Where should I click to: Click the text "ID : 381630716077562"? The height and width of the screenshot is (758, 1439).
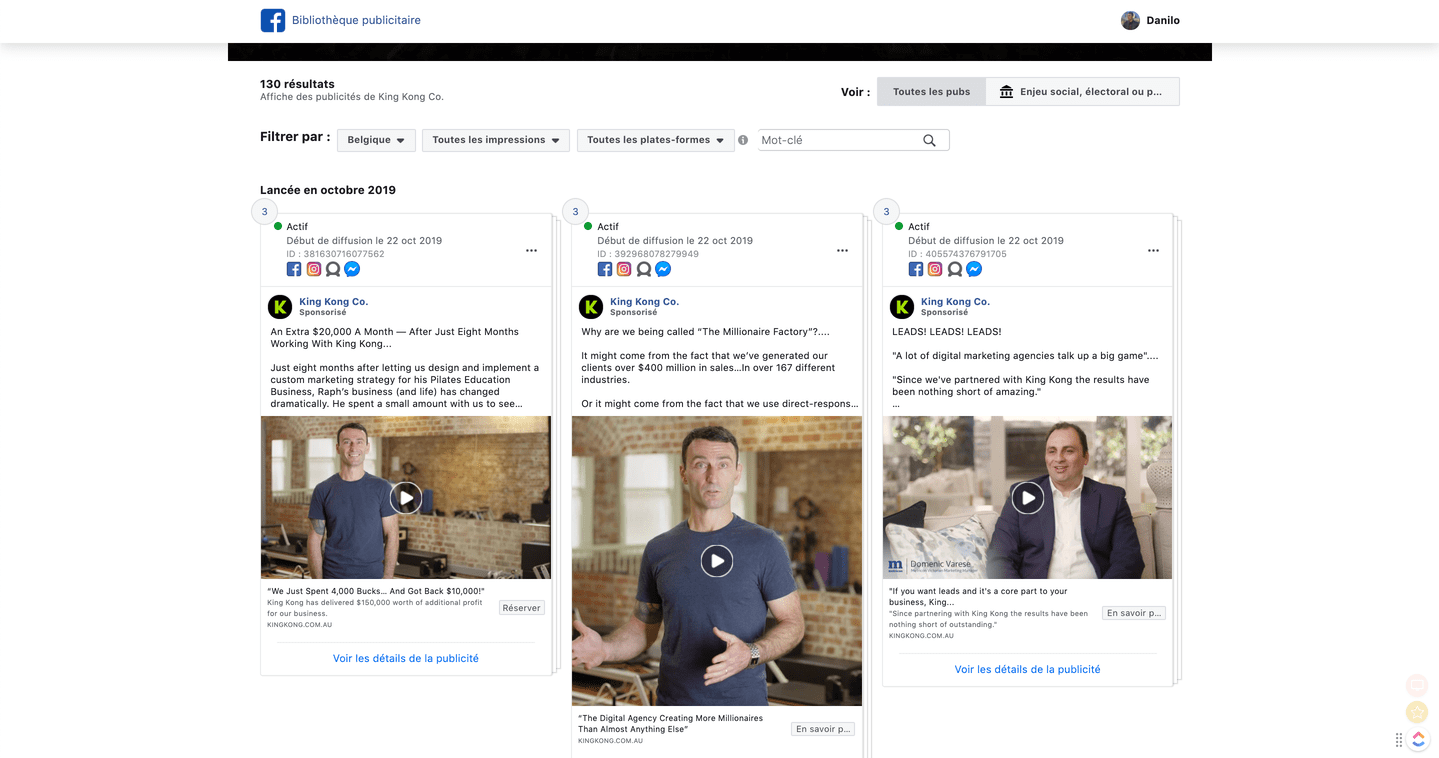(x=335, y=254)
